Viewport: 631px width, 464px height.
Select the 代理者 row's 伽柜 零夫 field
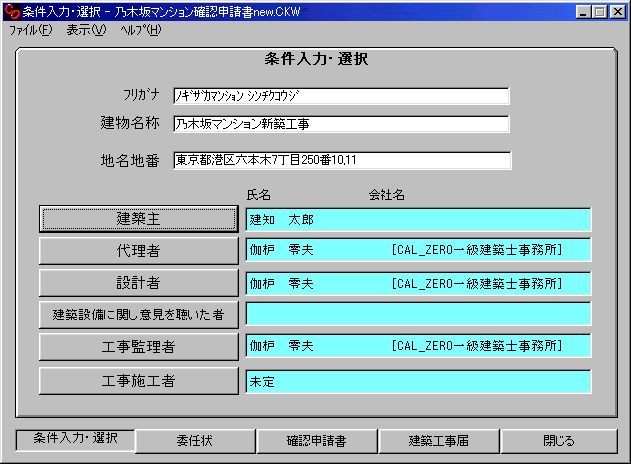418,250
